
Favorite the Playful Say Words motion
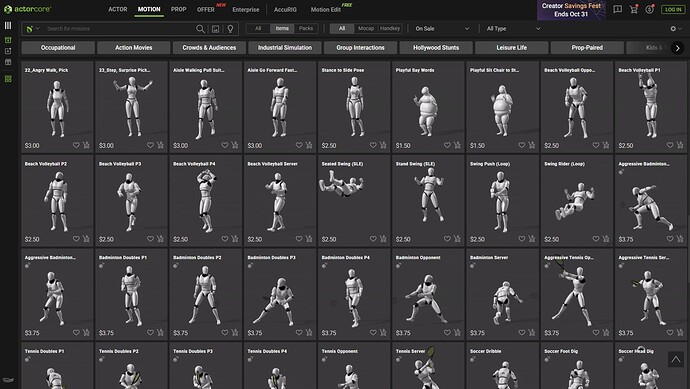click(447, 145)
